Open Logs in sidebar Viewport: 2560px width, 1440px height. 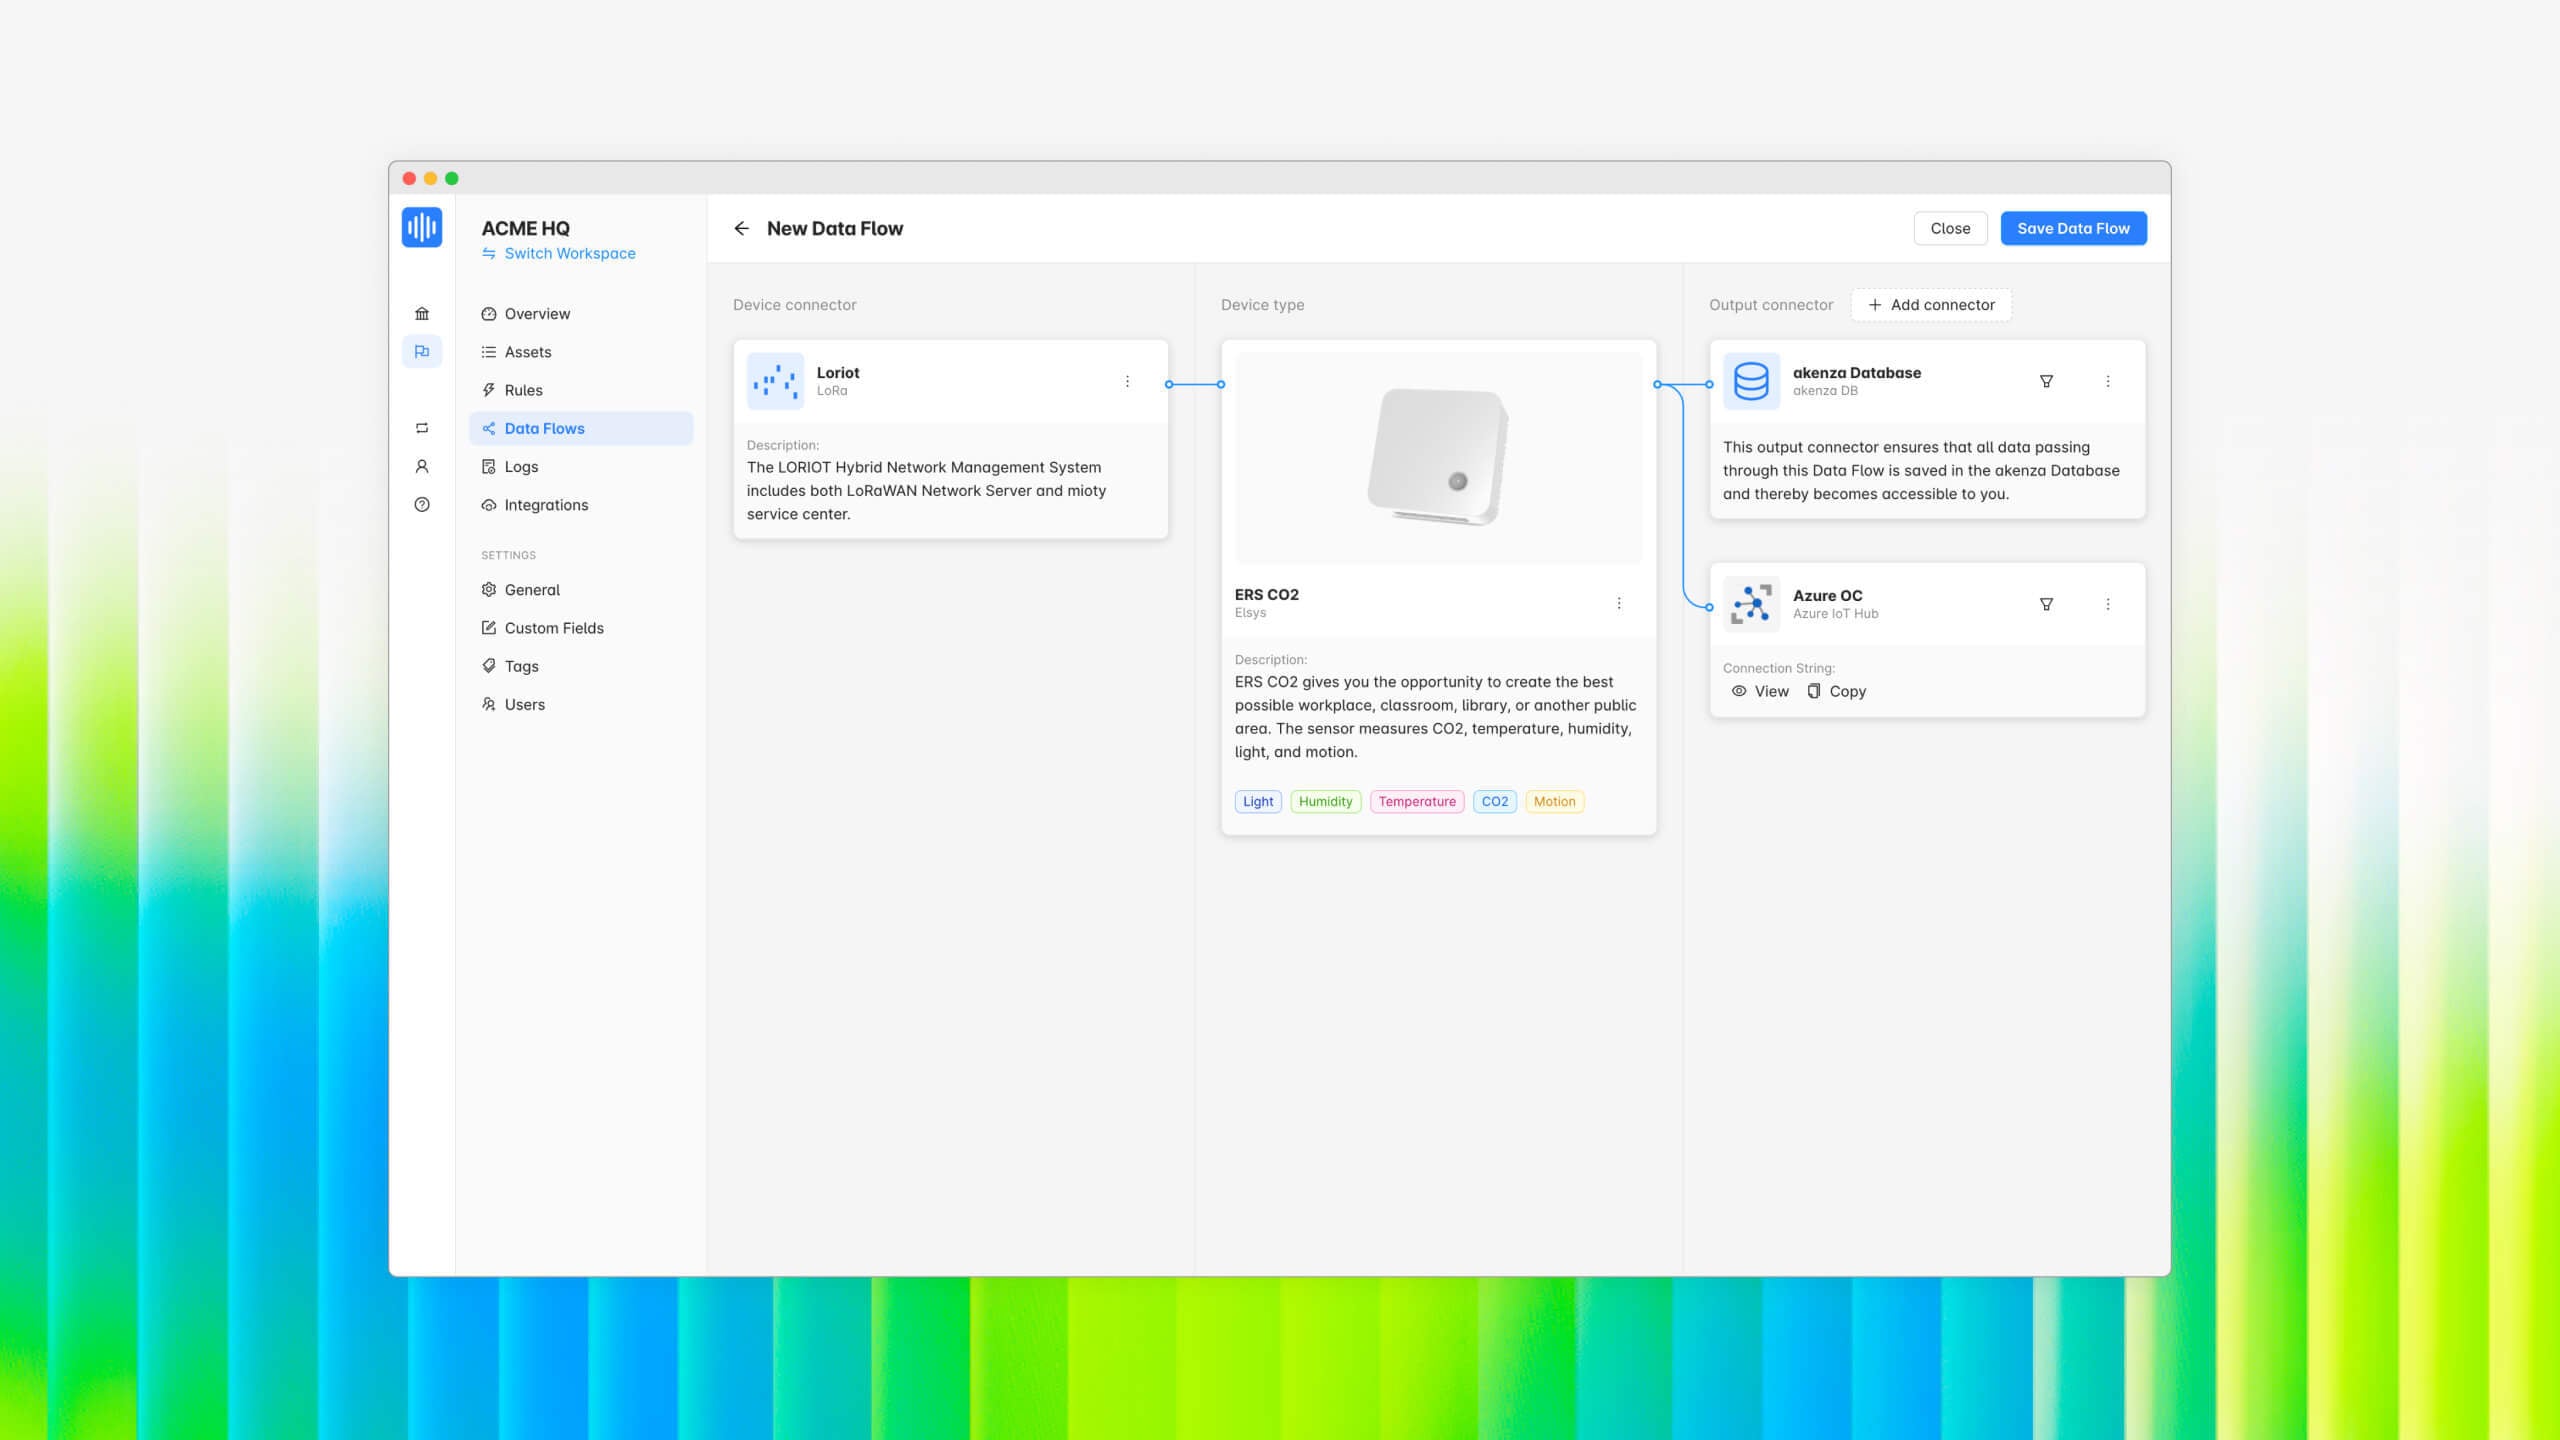coord(580,466)
